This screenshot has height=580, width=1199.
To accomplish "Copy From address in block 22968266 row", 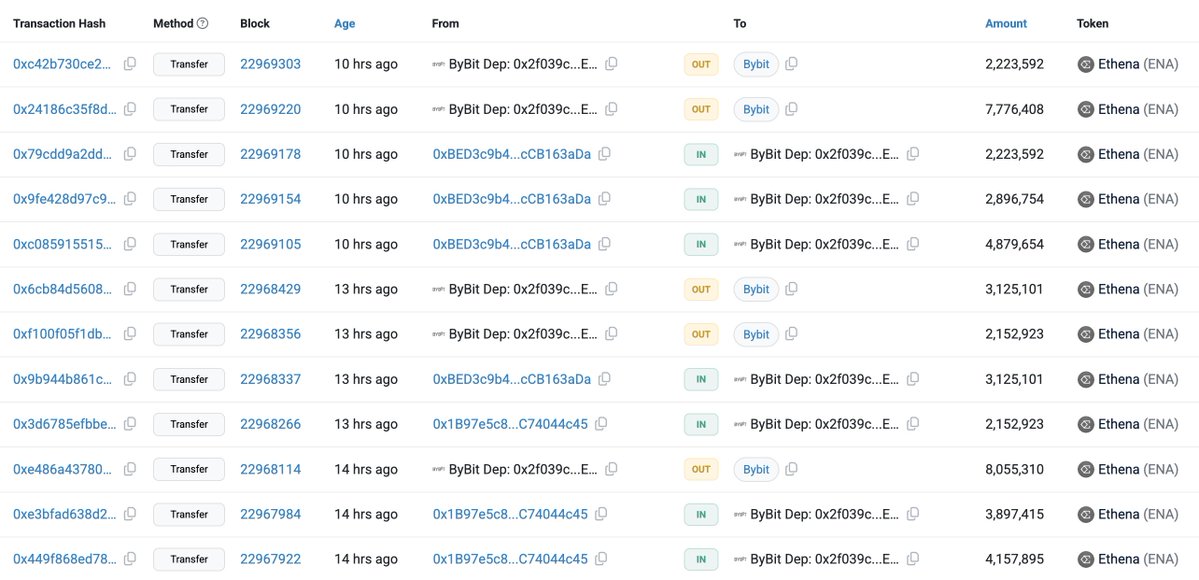I will pos(601,424).
